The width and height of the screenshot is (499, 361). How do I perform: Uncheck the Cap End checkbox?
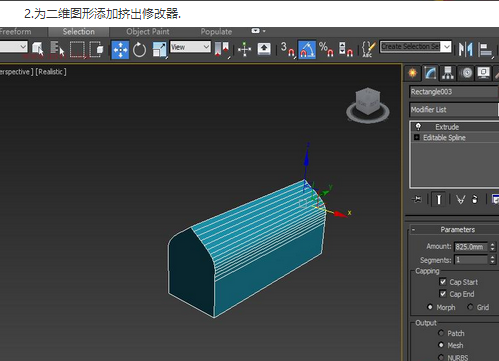(x=443, y=294)
